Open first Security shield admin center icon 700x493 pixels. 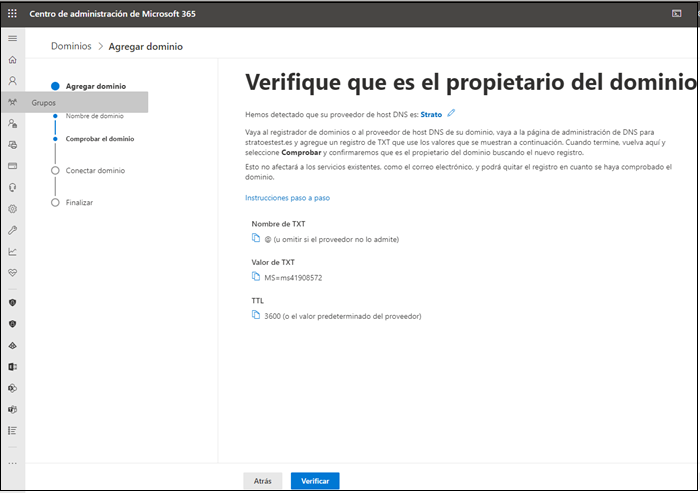pos(12,303)
